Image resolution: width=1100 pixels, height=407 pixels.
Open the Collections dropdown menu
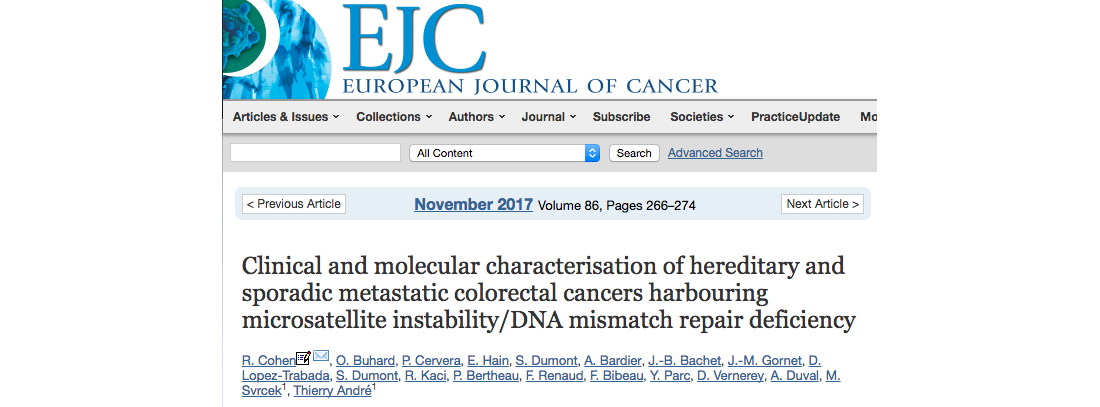click(x=394, y=117)
